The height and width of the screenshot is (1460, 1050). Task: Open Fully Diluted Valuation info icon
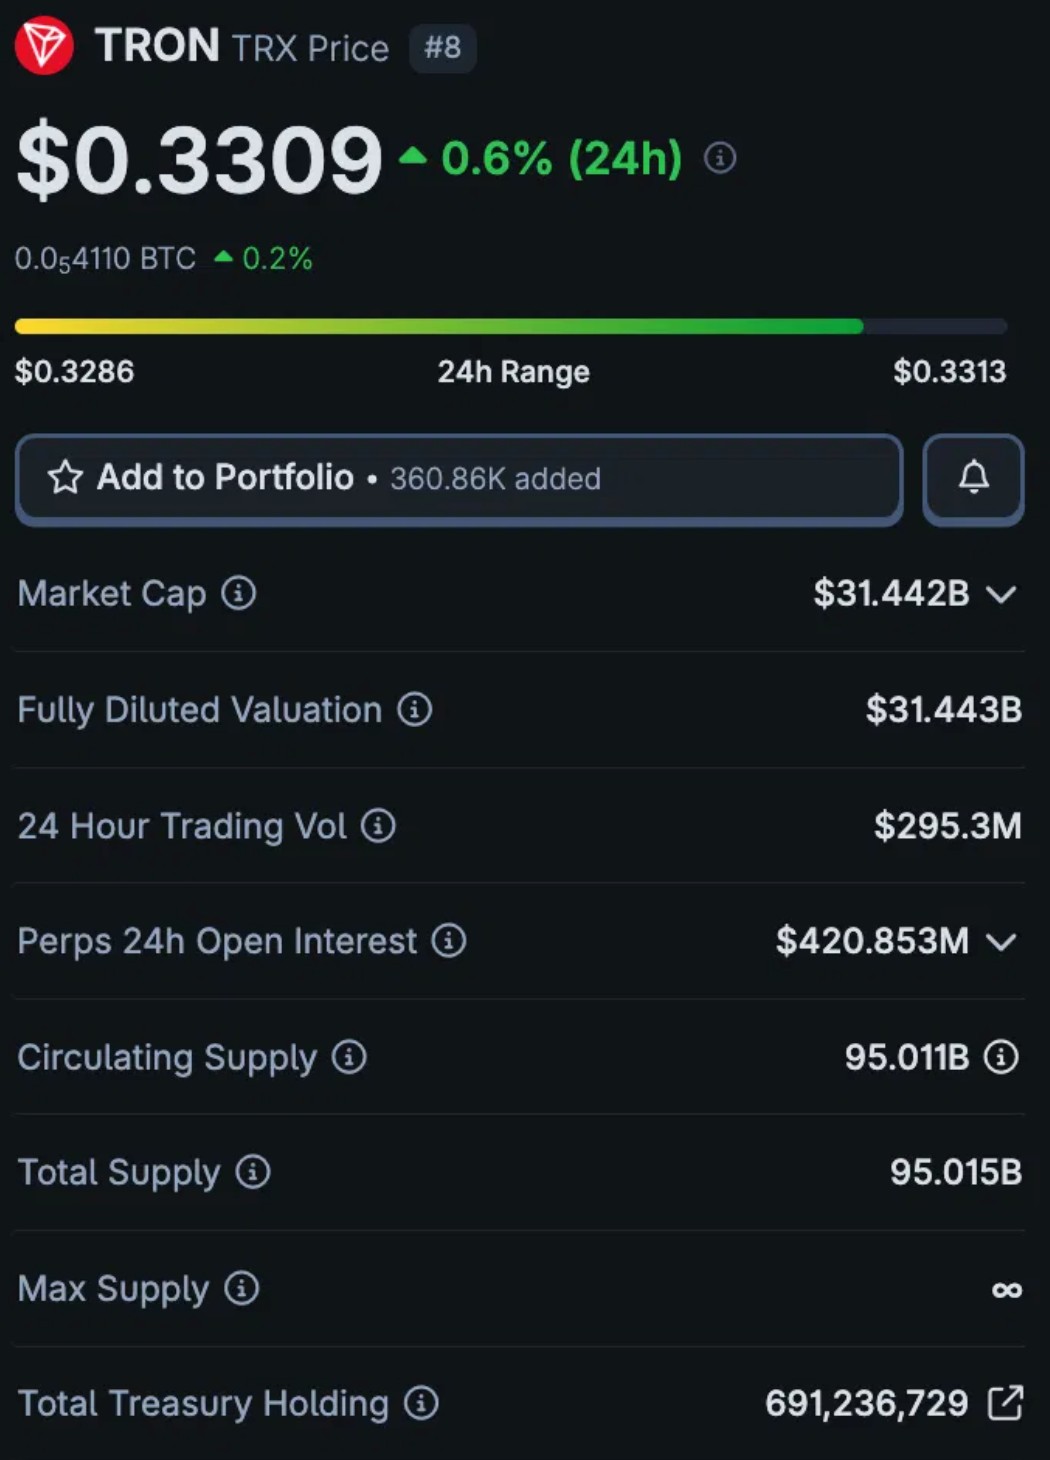[x=415, y=709]
